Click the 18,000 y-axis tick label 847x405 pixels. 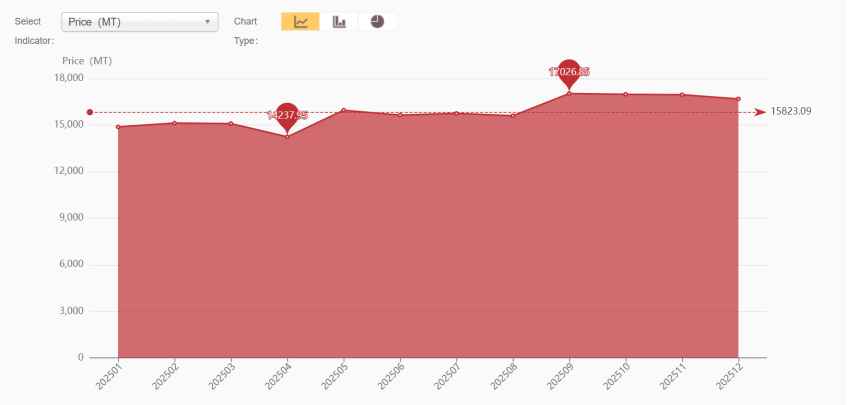point(69,78)
